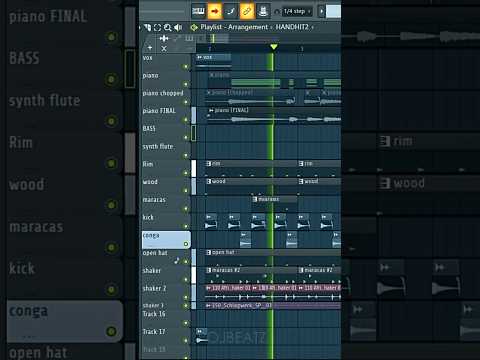Mute the shaker 2 track
The width and height of the screenshot is (480, 360).
186,298
